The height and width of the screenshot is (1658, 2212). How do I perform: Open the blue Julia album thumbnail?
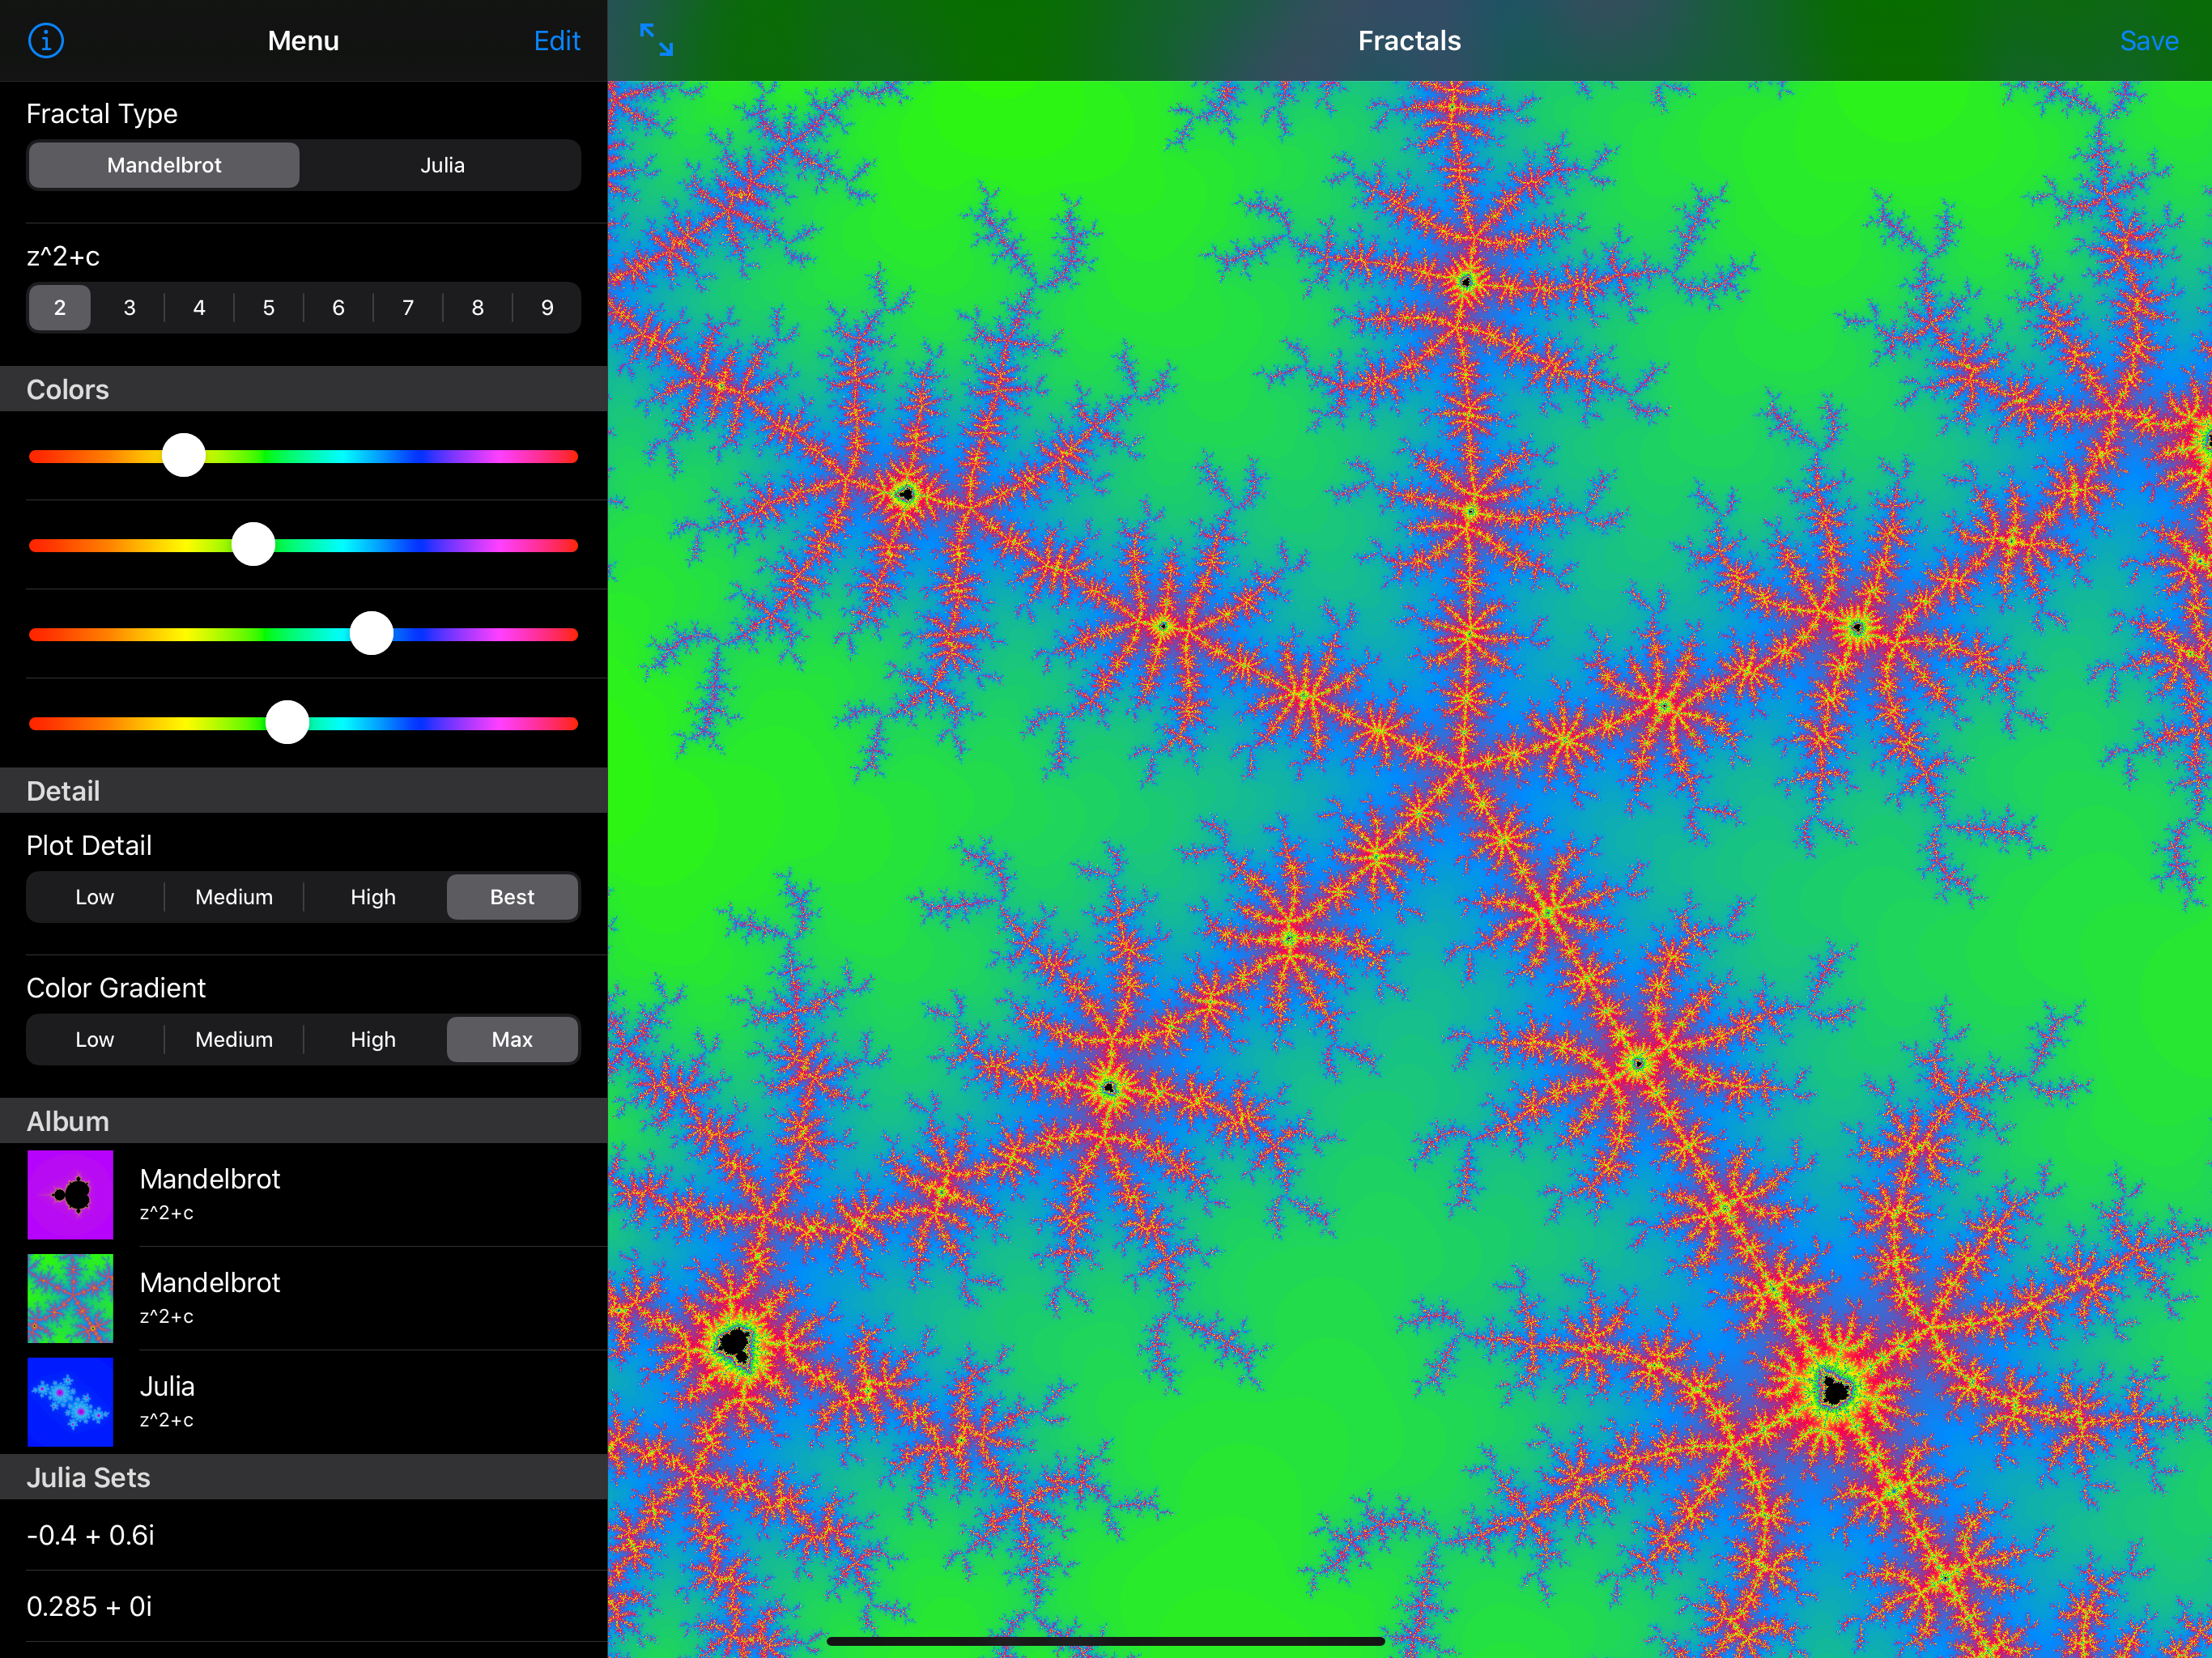(70, 1401)
